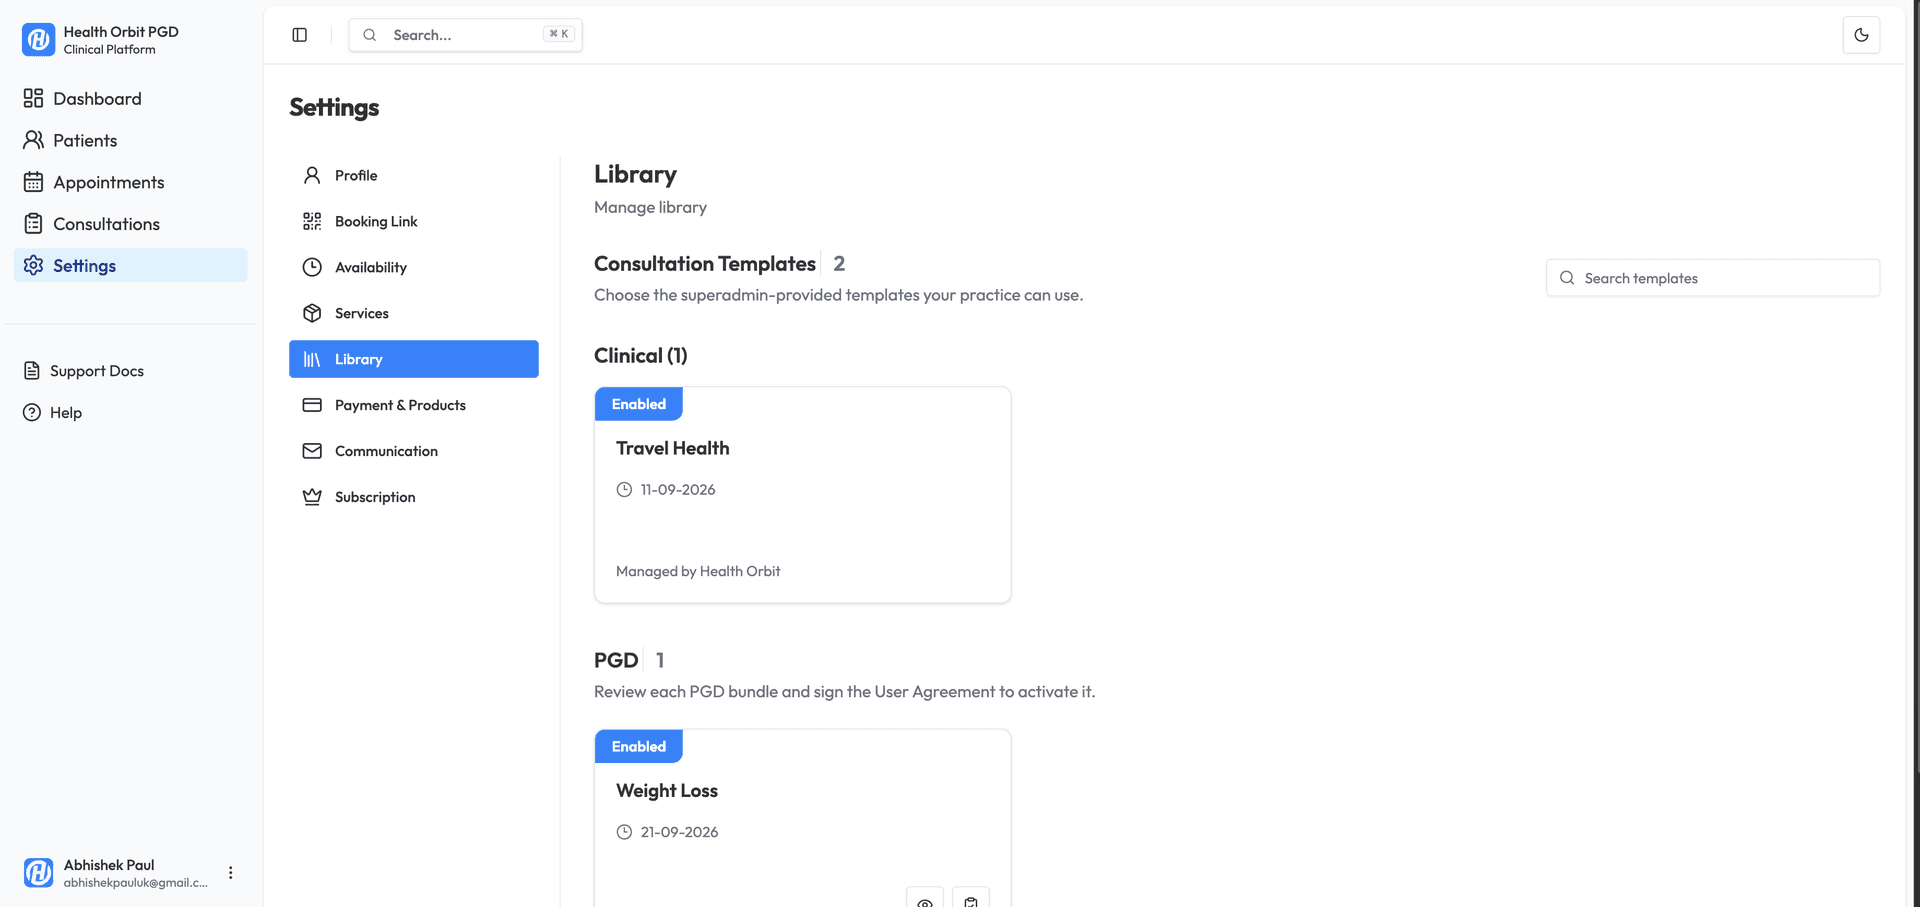The height and width of the screenshot is (907, 1920).
Task: Open the Dashboard page
Action: pyautogui.click(x=130, y=98)
